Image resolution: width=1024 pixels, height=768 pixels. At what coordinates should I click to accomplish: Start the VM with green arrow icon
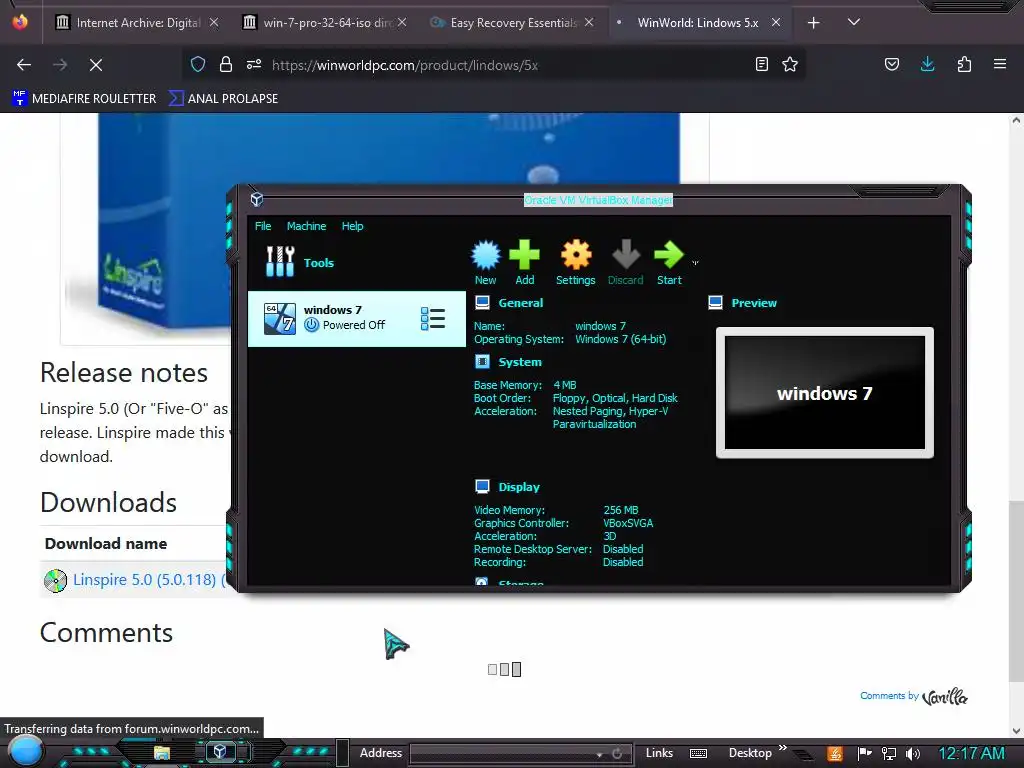coord(669,263)
